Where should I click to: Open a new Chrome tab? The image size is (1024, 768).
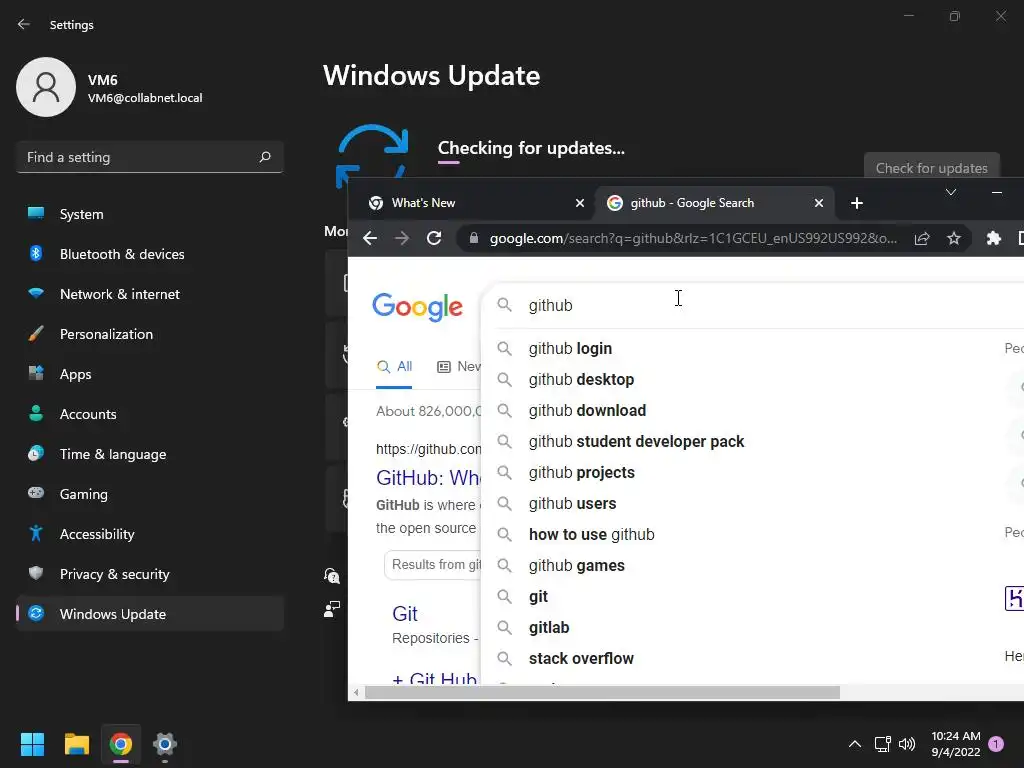(x=857, y=203)
